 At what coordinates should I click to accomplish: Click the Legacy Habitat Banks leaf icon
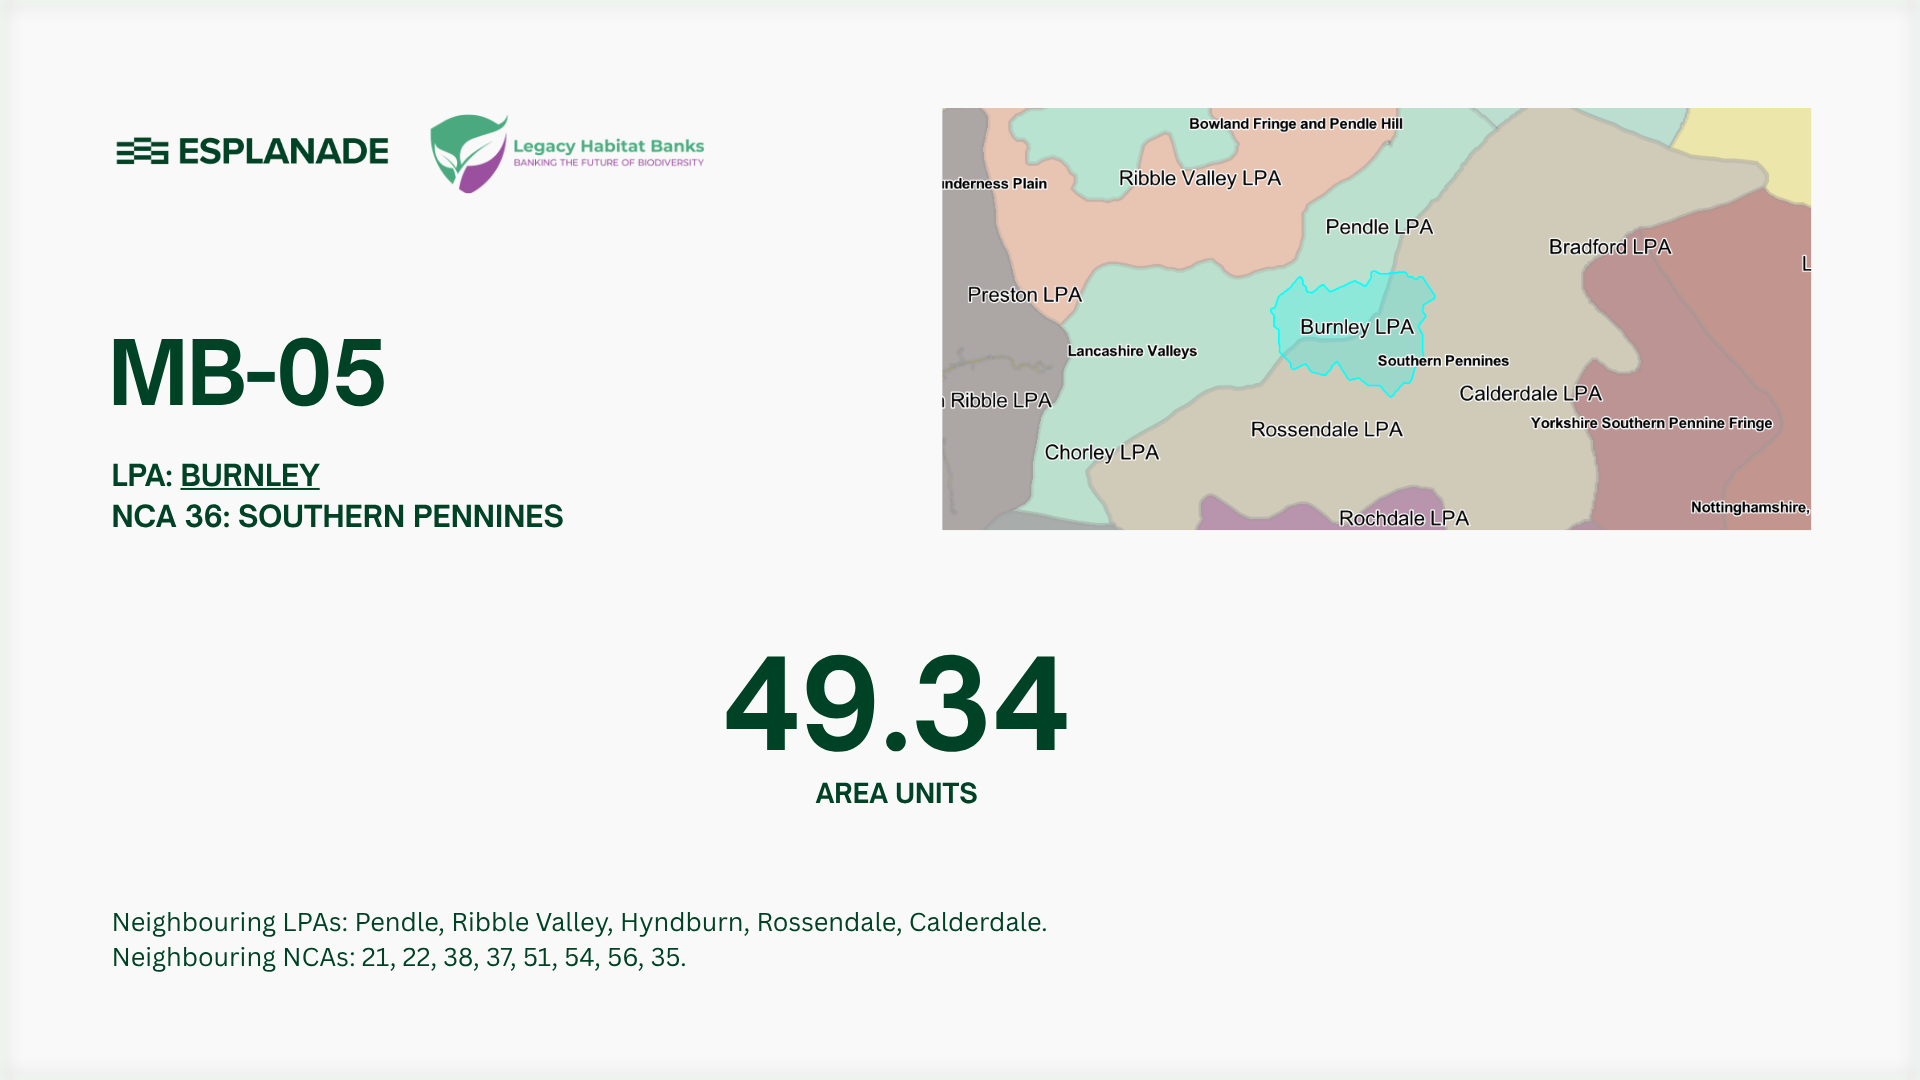pos(468,153)
